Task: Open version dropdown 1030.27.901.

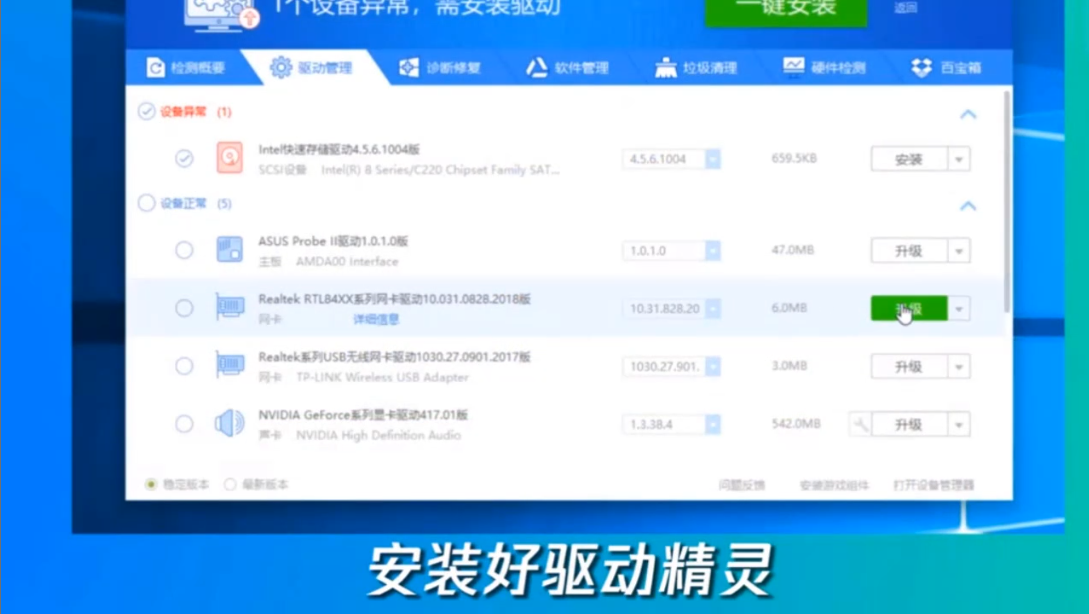Action: pyautogui.click(x=713, y=366)
